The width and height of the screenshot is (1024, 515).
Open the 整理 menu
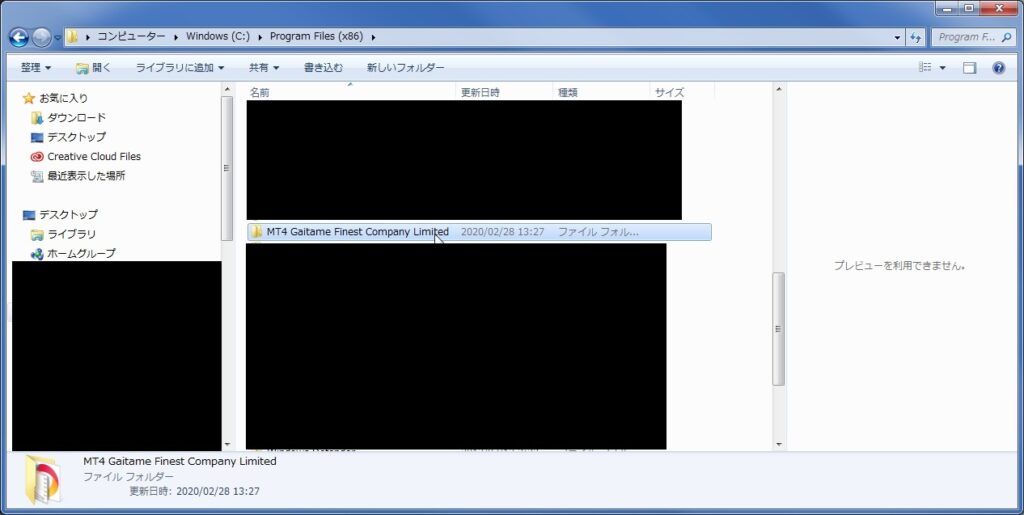click(x=36, y=67)
